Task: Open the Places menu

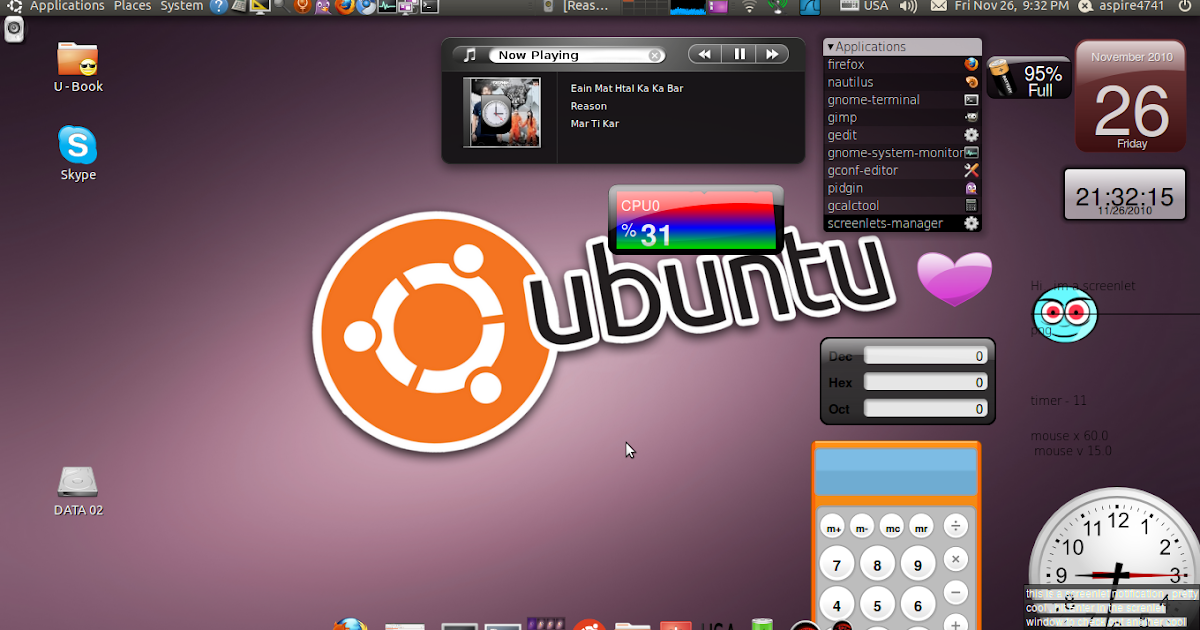Action: [x=132, y=6]
